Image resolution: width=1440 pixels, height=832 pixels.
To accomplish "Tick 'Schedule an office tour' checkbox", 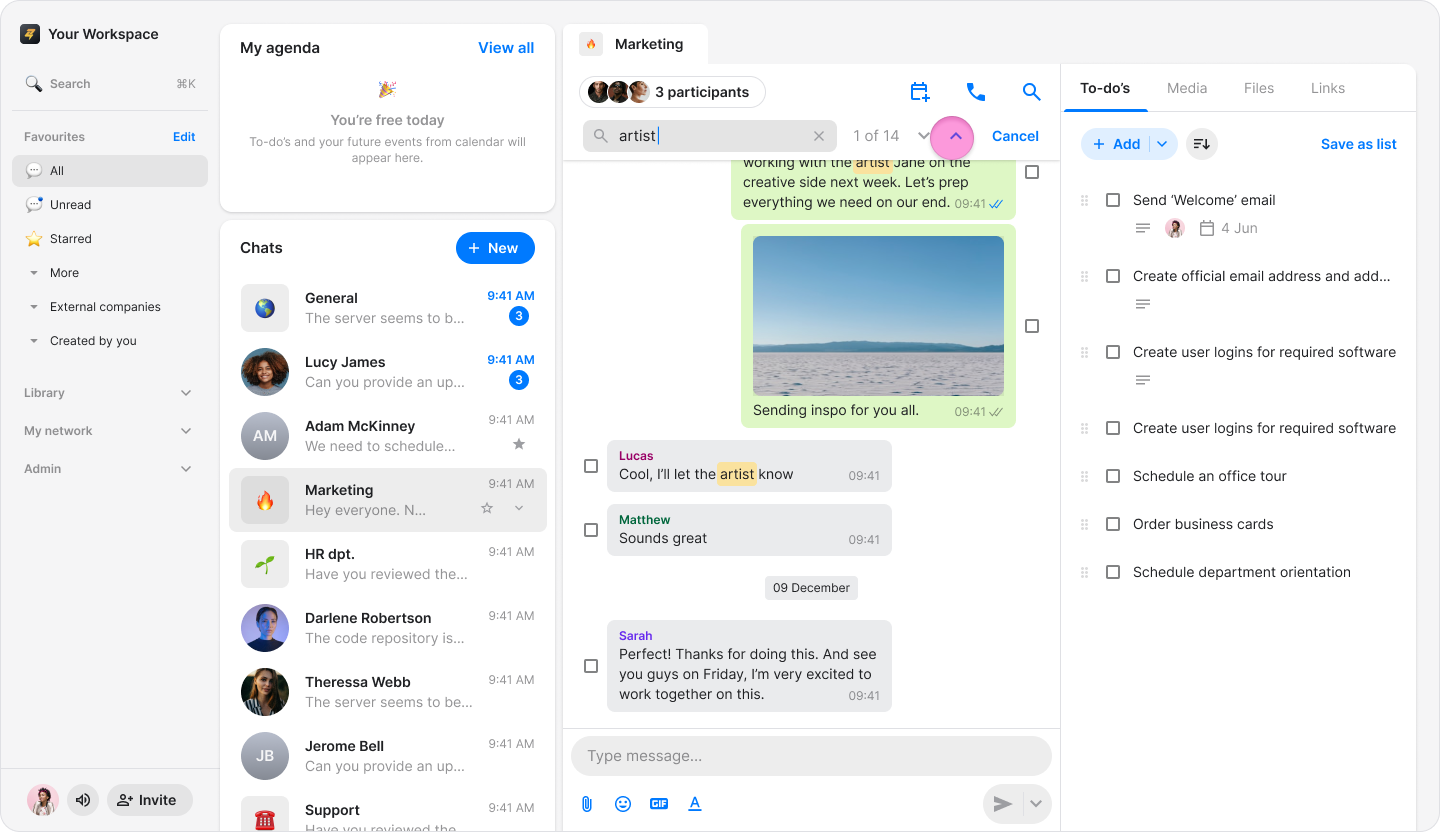I will point(1113,476).
